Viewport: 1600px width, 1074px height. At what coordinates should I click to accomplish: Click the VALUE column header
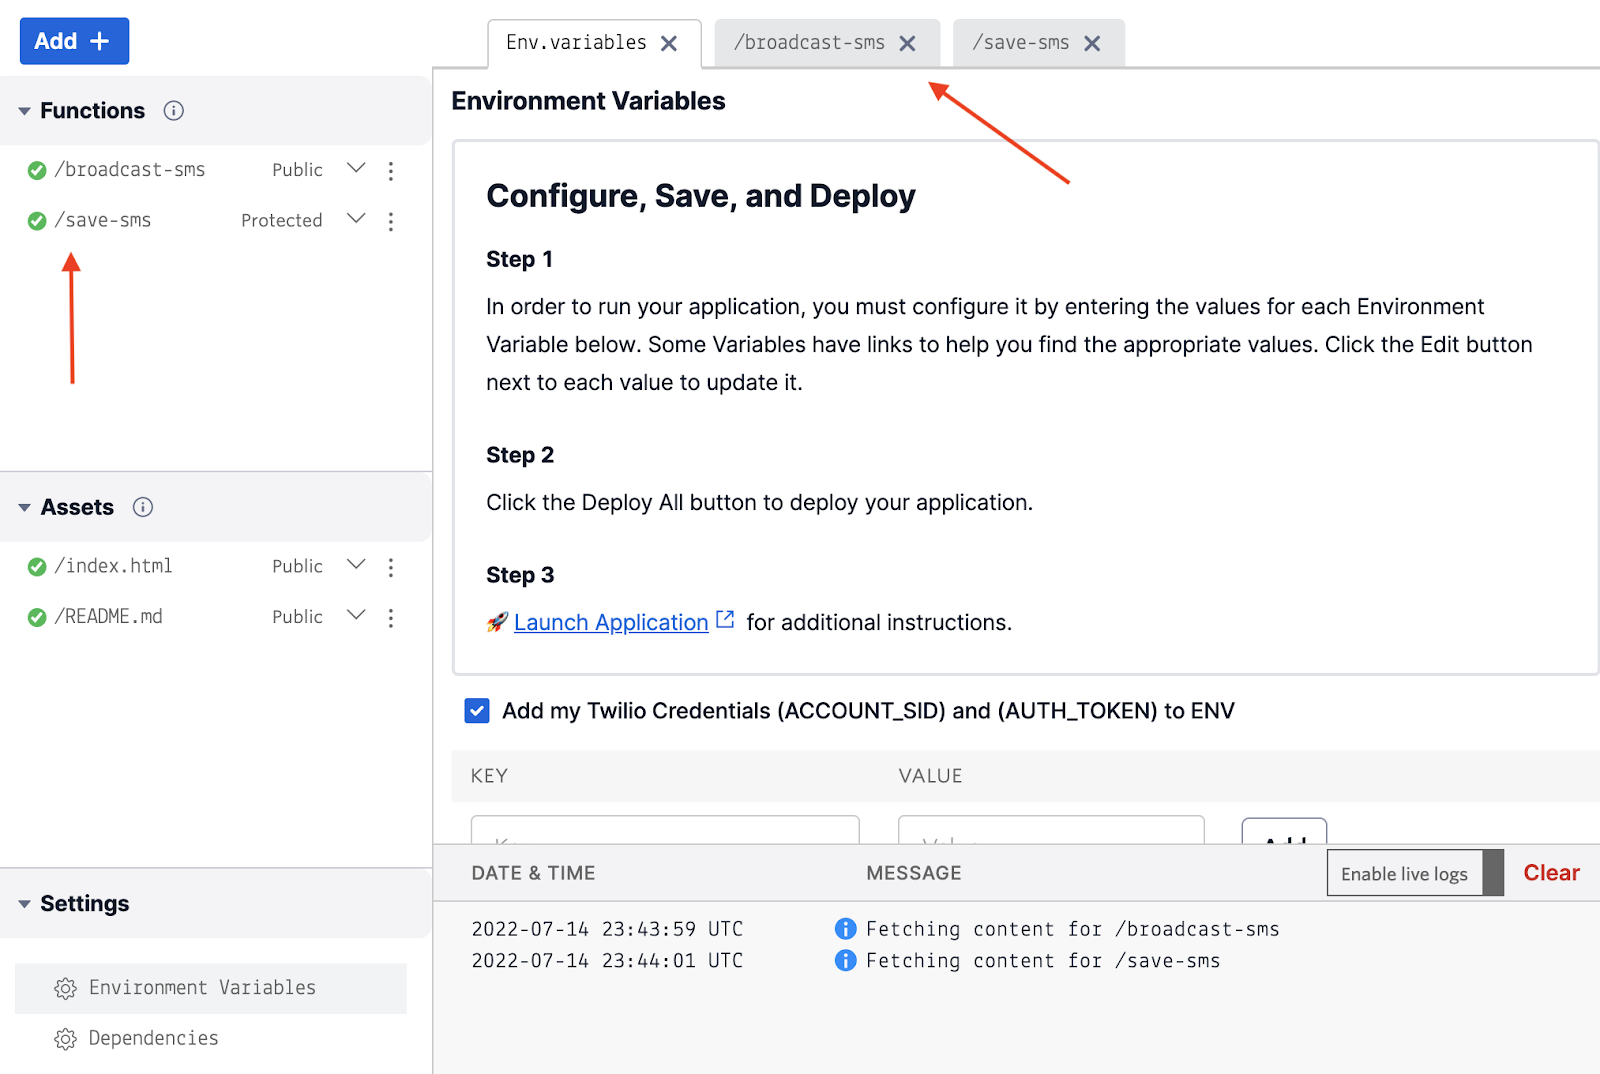[930, 776]
